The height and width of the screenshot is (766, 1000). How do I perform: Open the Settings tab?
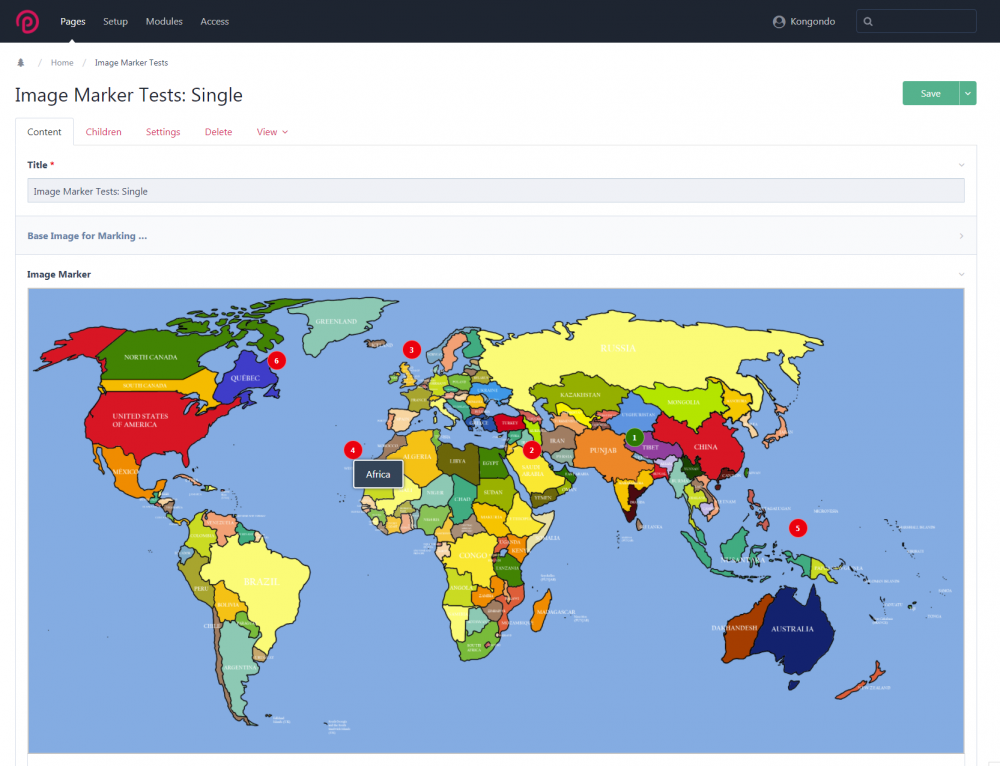163,132
